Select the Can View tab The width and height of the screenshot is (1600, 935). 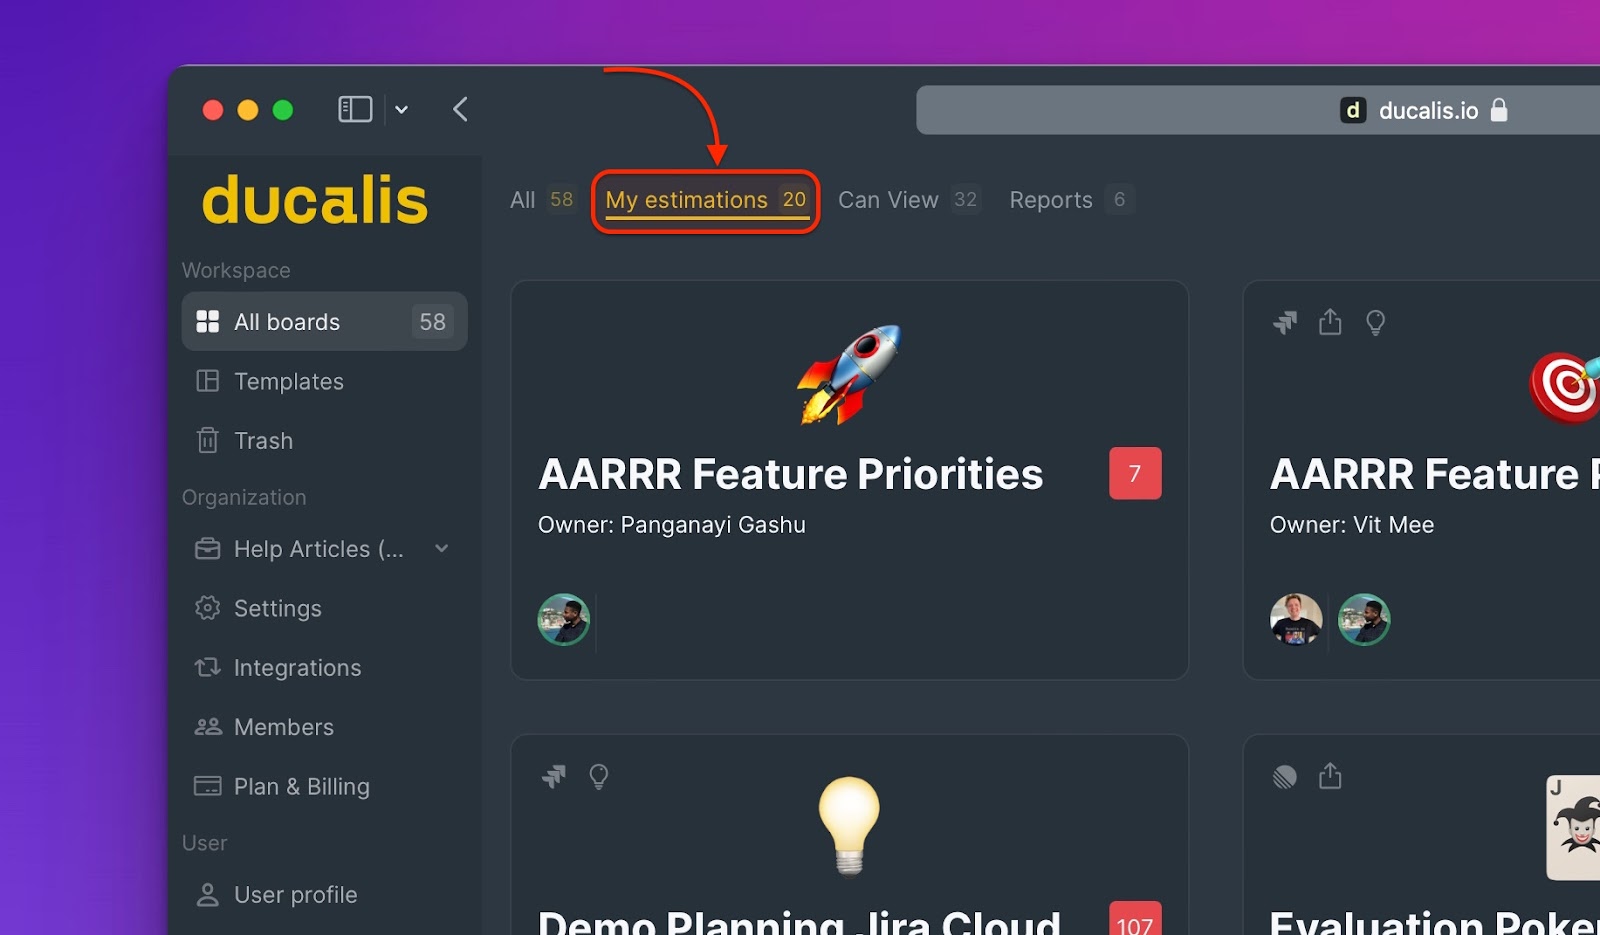(x=888, y=200)
